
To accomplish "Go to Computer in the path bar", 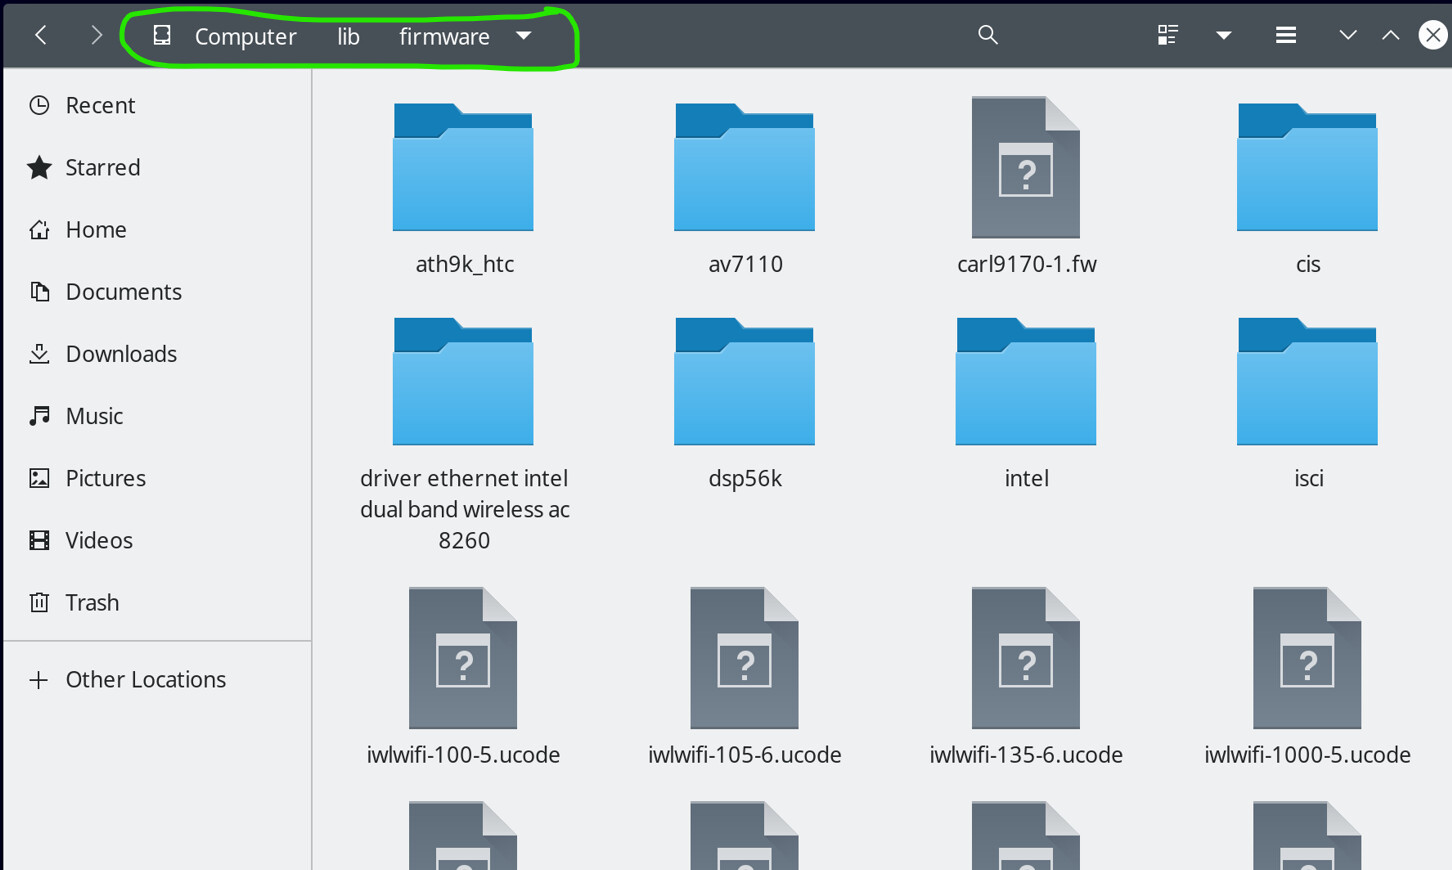I will coord(244,37).
